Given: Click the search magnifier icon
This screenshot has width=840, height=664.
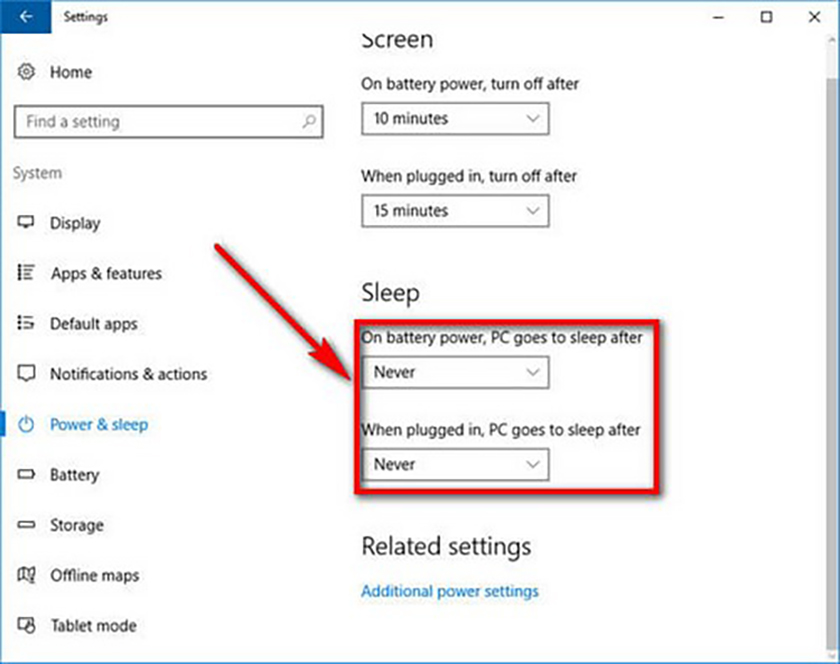Looking at the screenshot, I should click(x=309, y=122).
